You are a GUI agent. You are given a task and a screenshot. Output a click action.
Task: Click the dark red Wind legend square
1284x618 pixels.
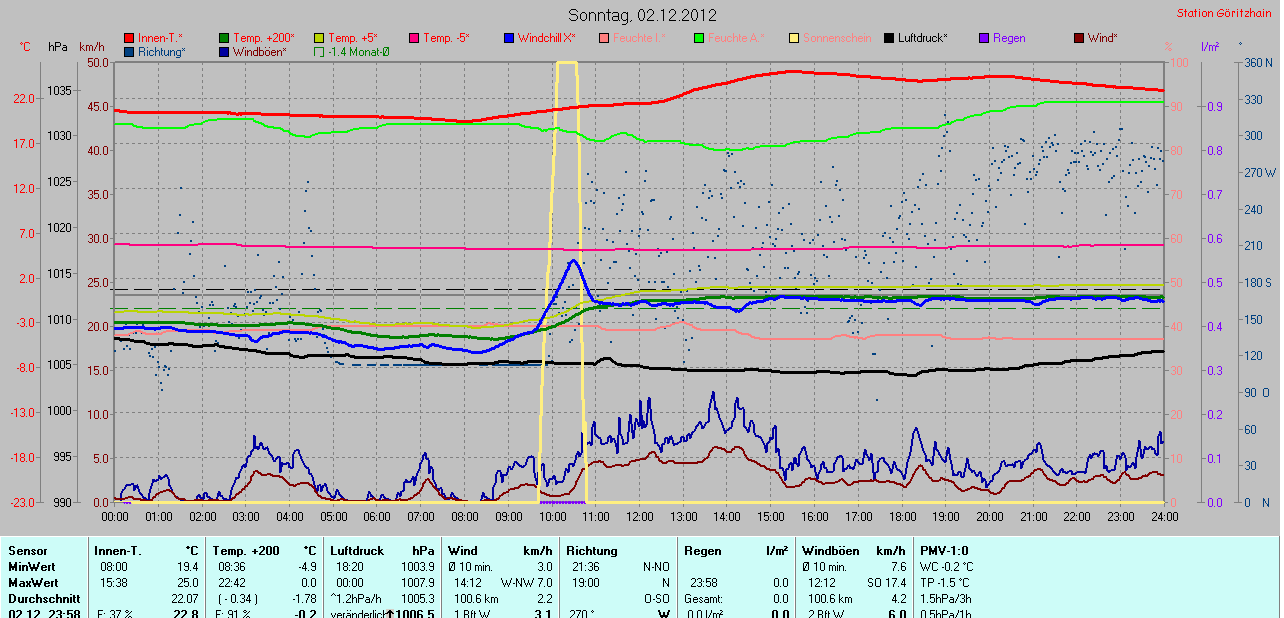tap(1079, 38)
